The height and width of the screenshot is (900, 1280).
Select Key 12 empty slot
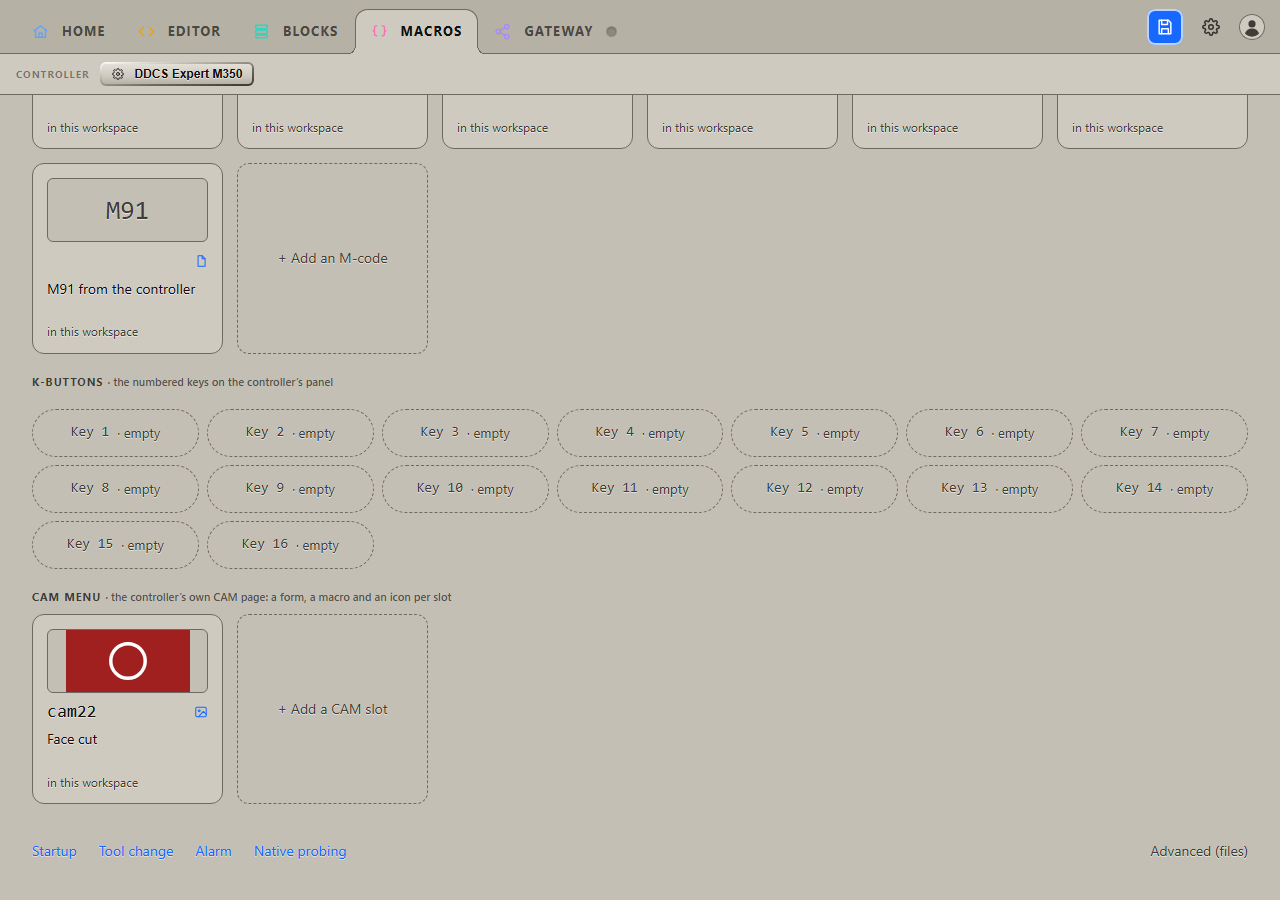814,489
